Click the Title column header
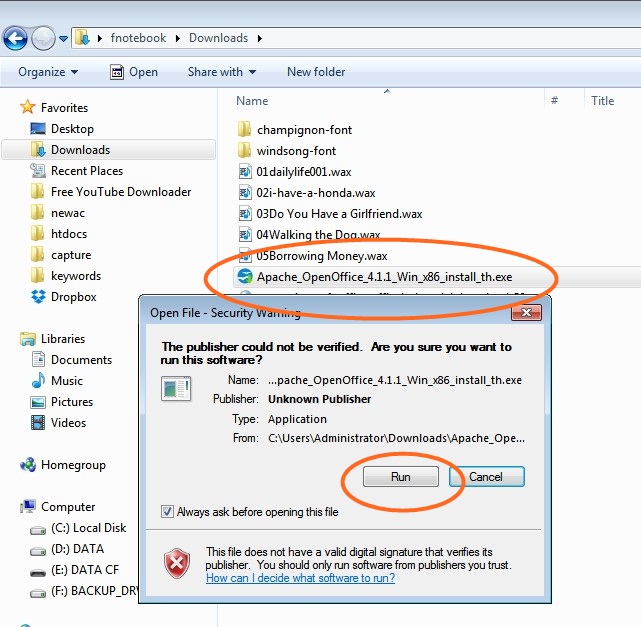This screenshot has height=627, width=641. click(603, 101)
